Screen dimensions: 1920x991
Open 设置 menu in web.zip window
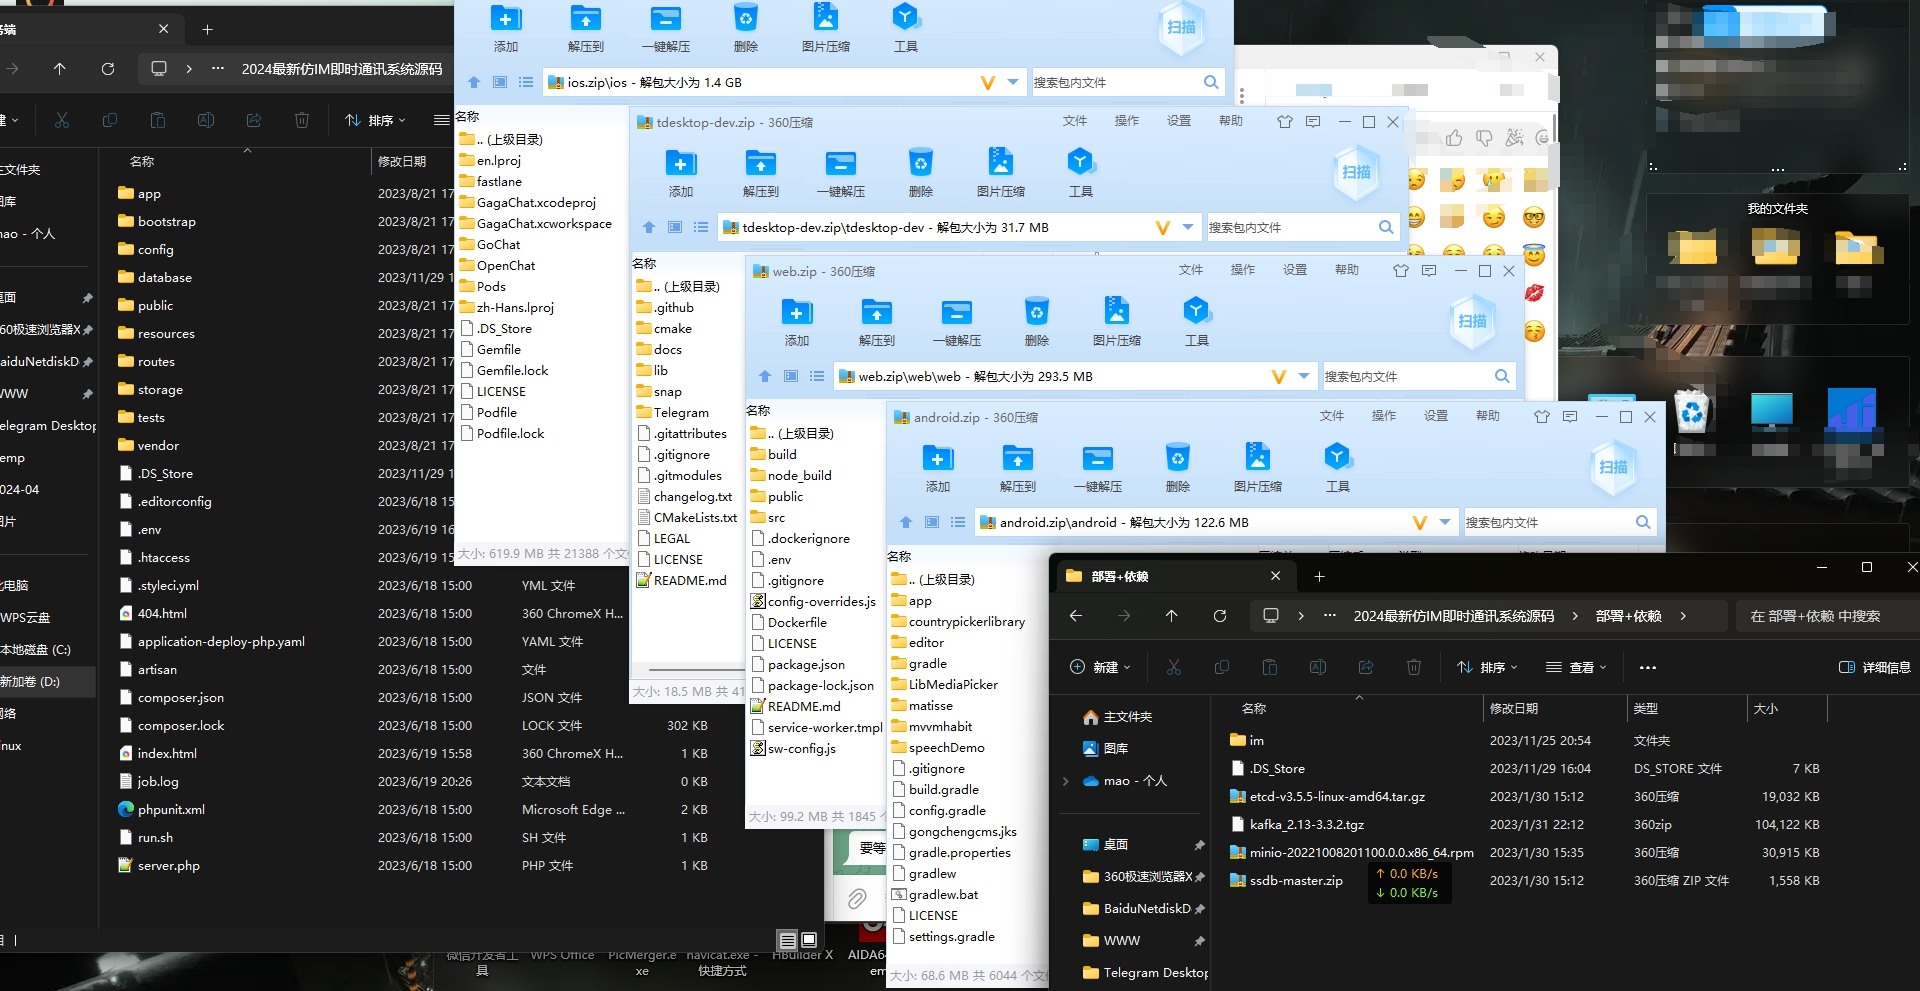click(1294, 270)
